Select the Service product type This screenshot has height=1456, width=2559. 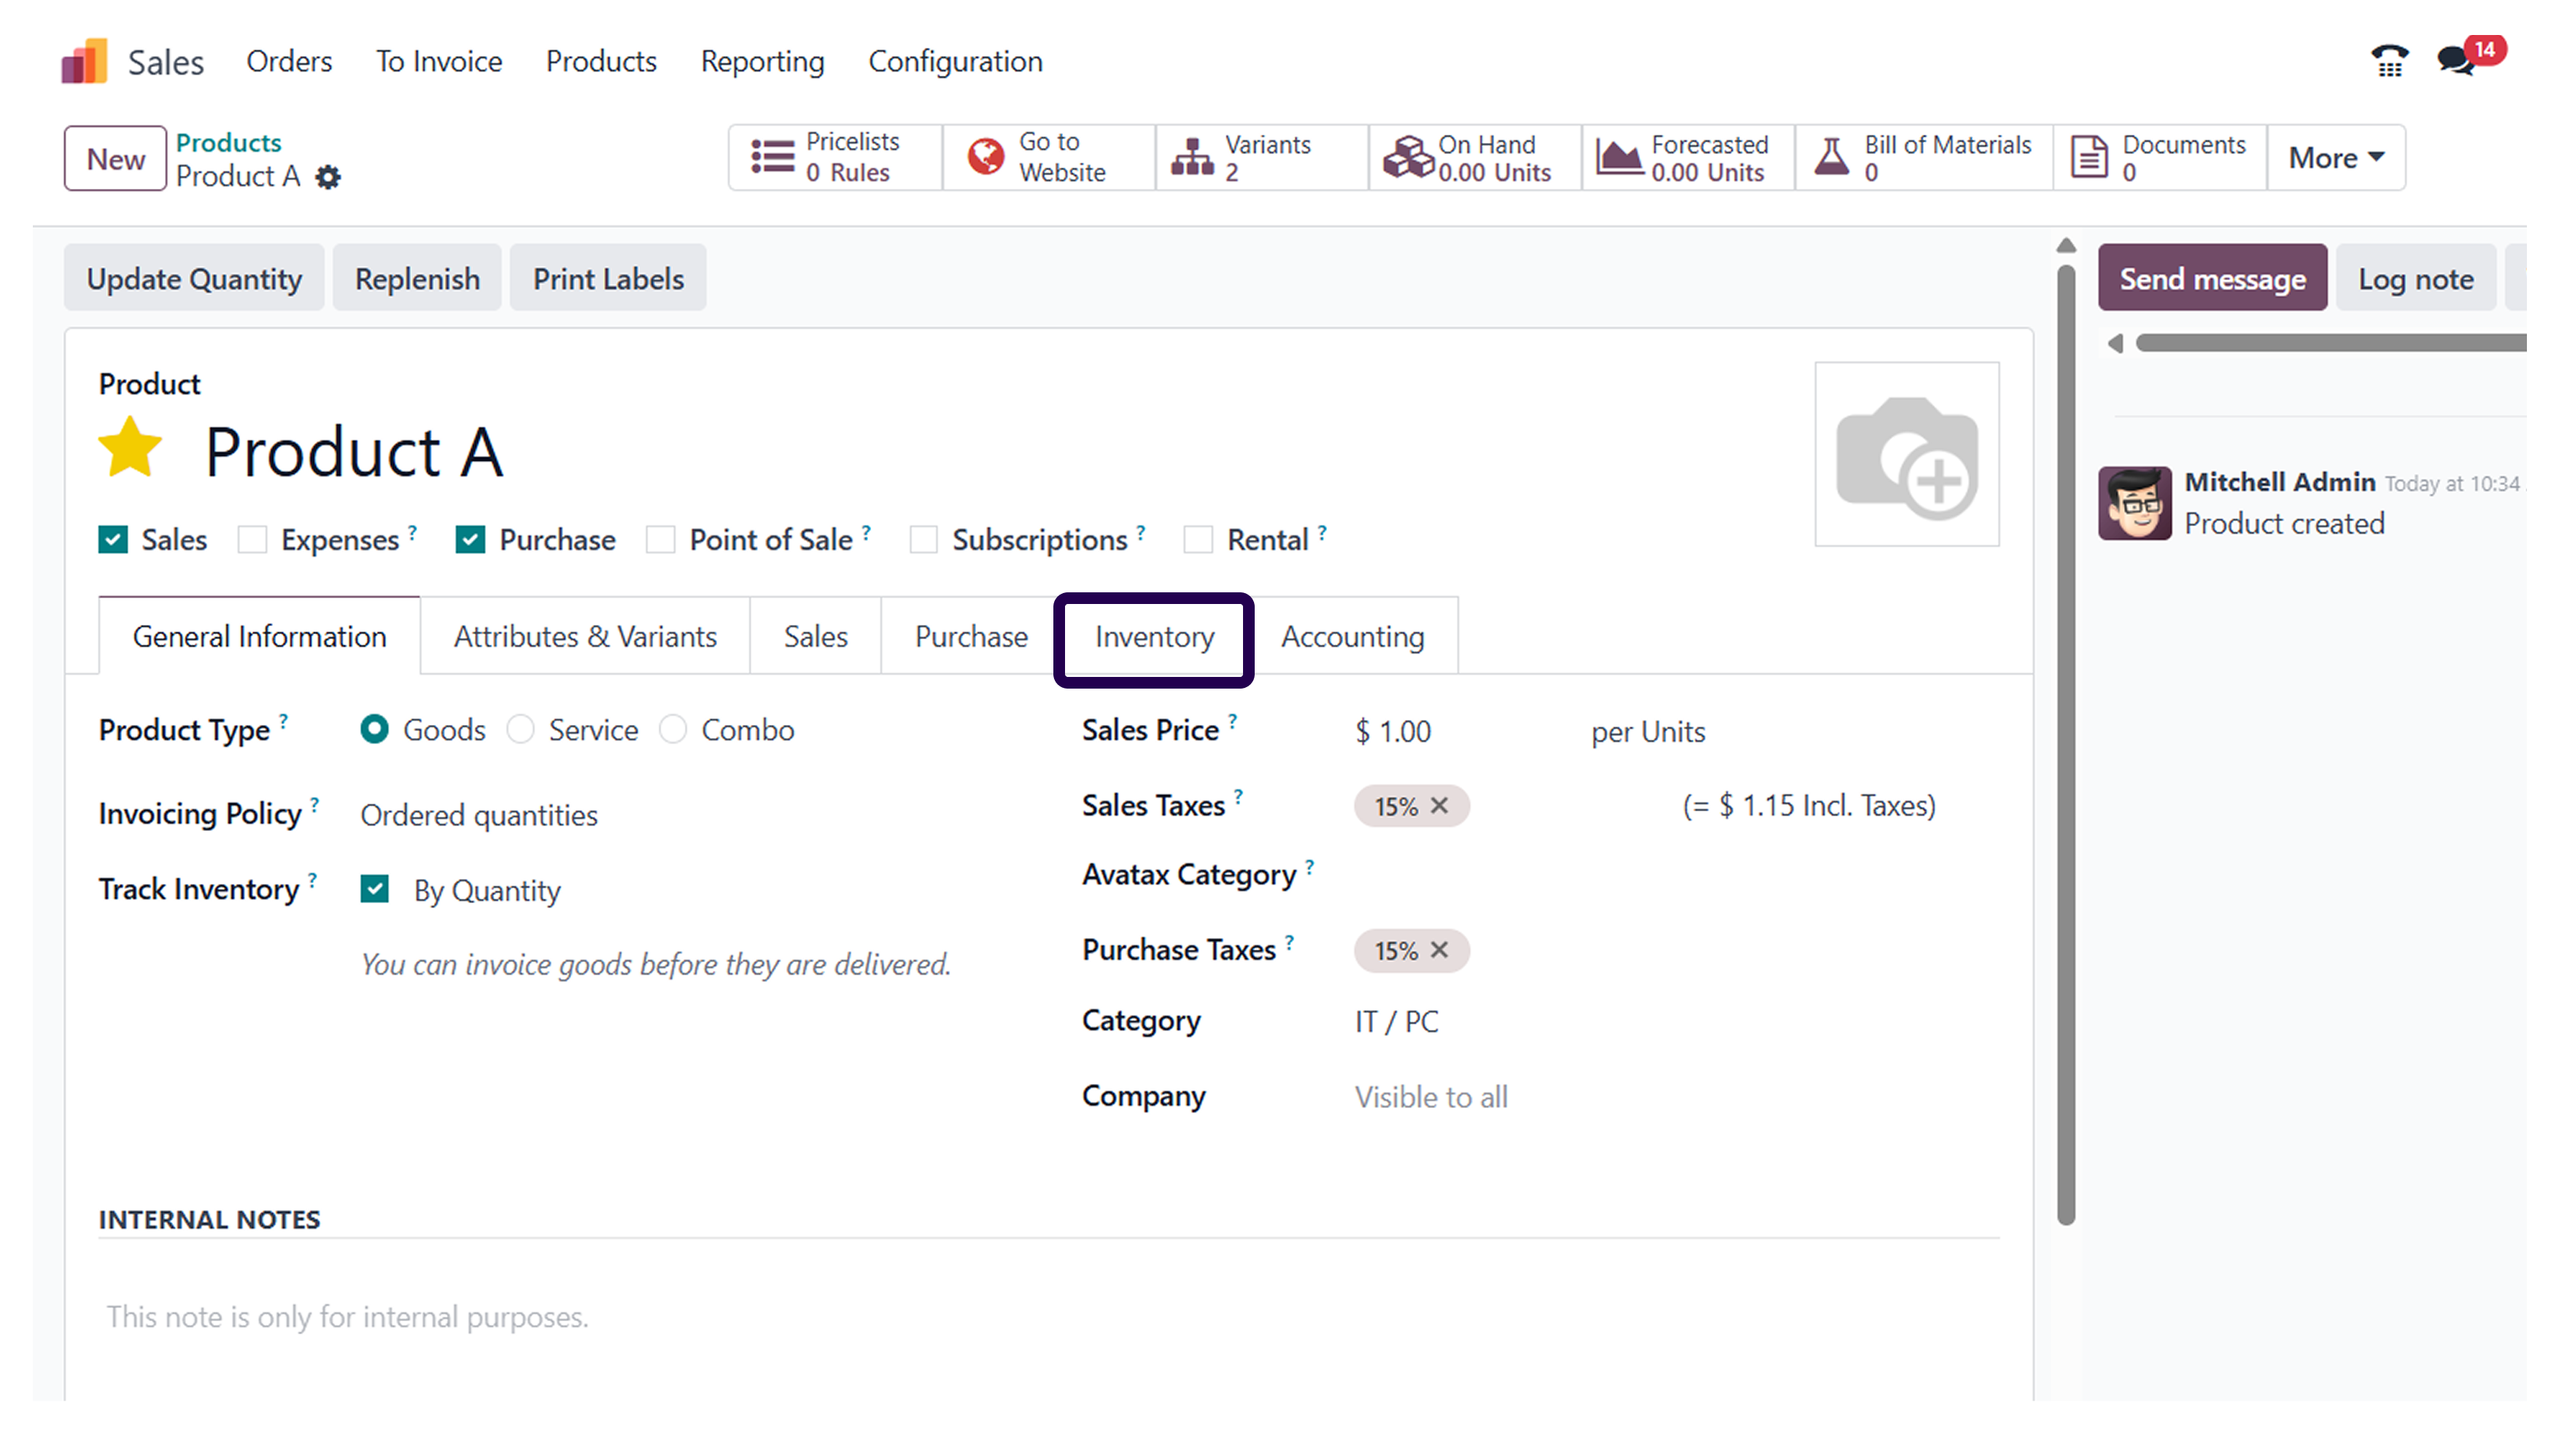(x=520, y=730)
